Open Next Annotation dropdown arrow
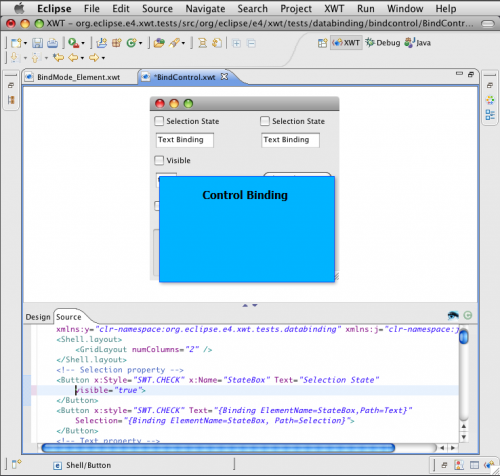This screenshot has width=500, height=476. 25,58
